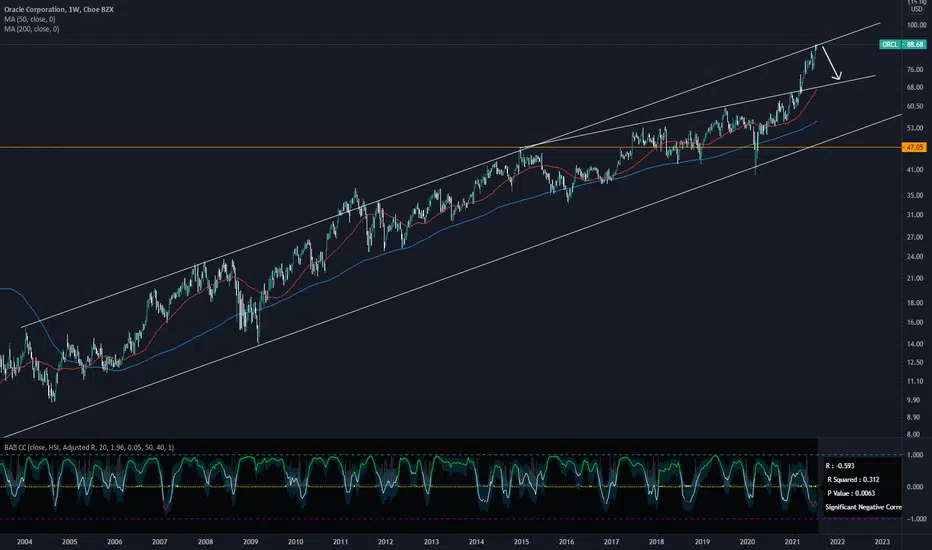Screen dimensions: 932x550
Task: Click the 2014 year on time axis
Action: (x=476, y=542)
